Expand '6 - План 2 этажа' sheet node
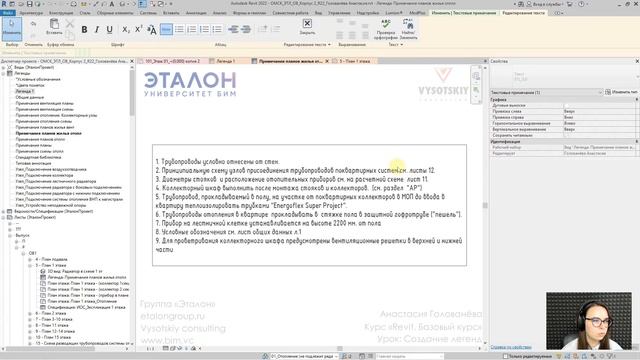The height and width of the screenshot is (360, 640). click(30, 313)
